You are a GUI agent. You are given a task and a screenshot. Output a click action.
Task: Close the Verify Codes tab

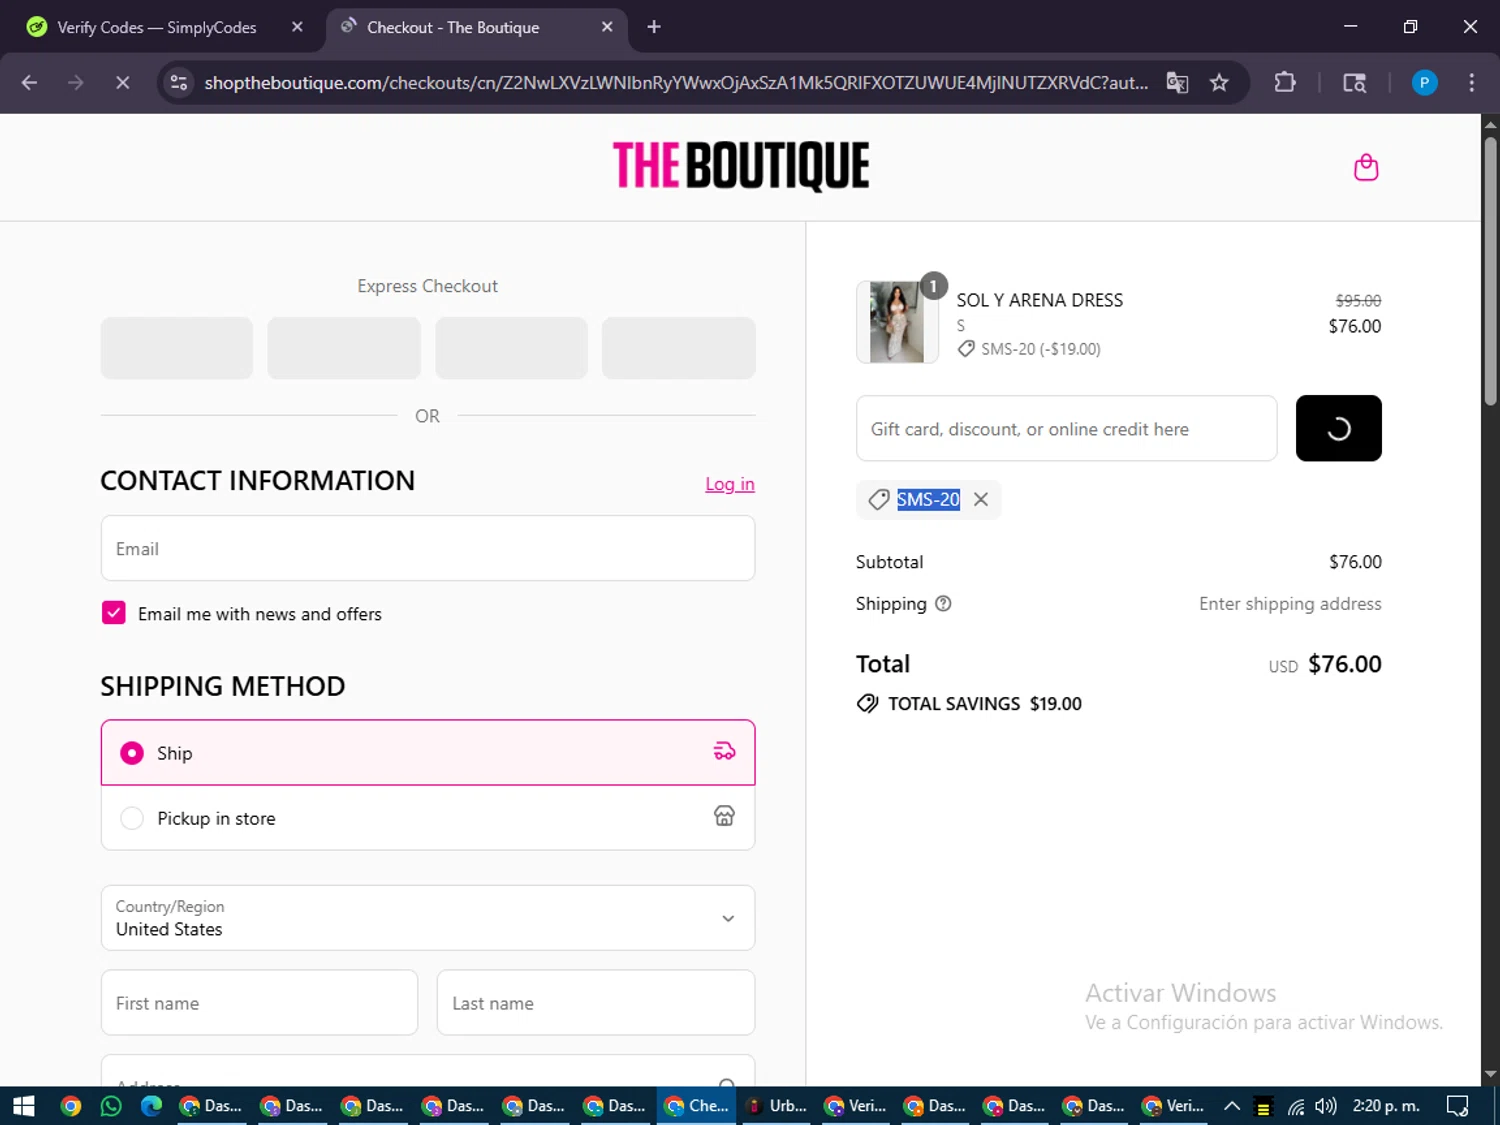click(297, 27)
